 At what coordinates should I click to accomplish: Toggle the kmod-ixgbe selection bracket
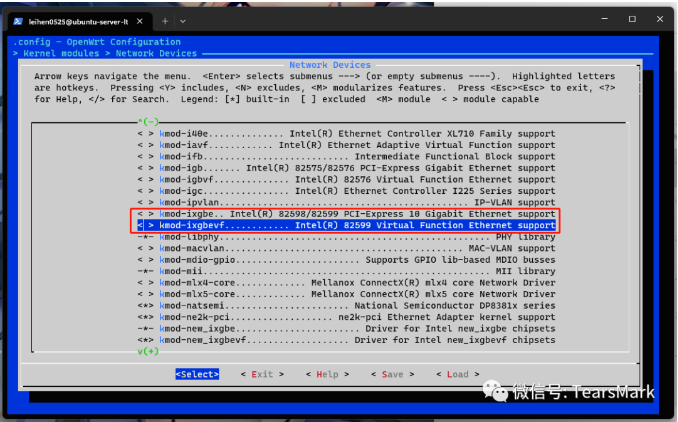(x=146, y=214)
